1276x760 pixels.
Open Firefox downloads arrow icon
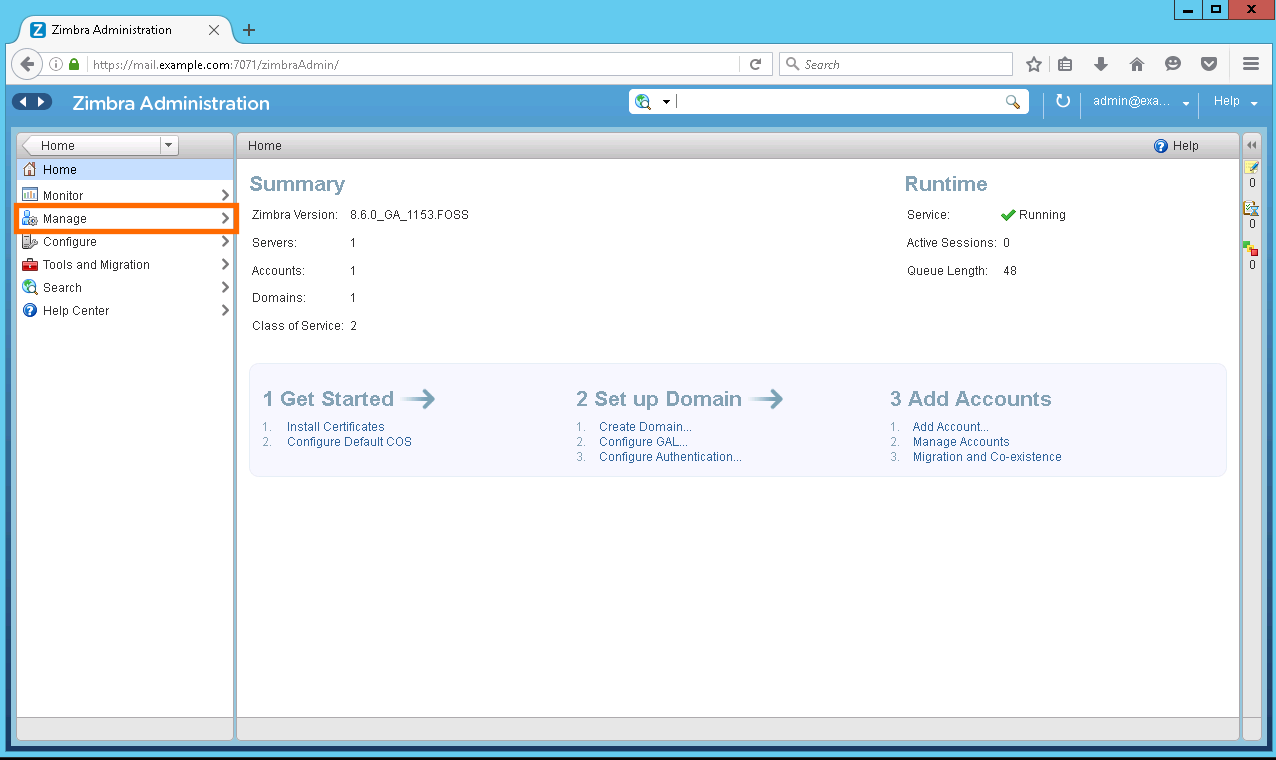(x=1101, y=64)
